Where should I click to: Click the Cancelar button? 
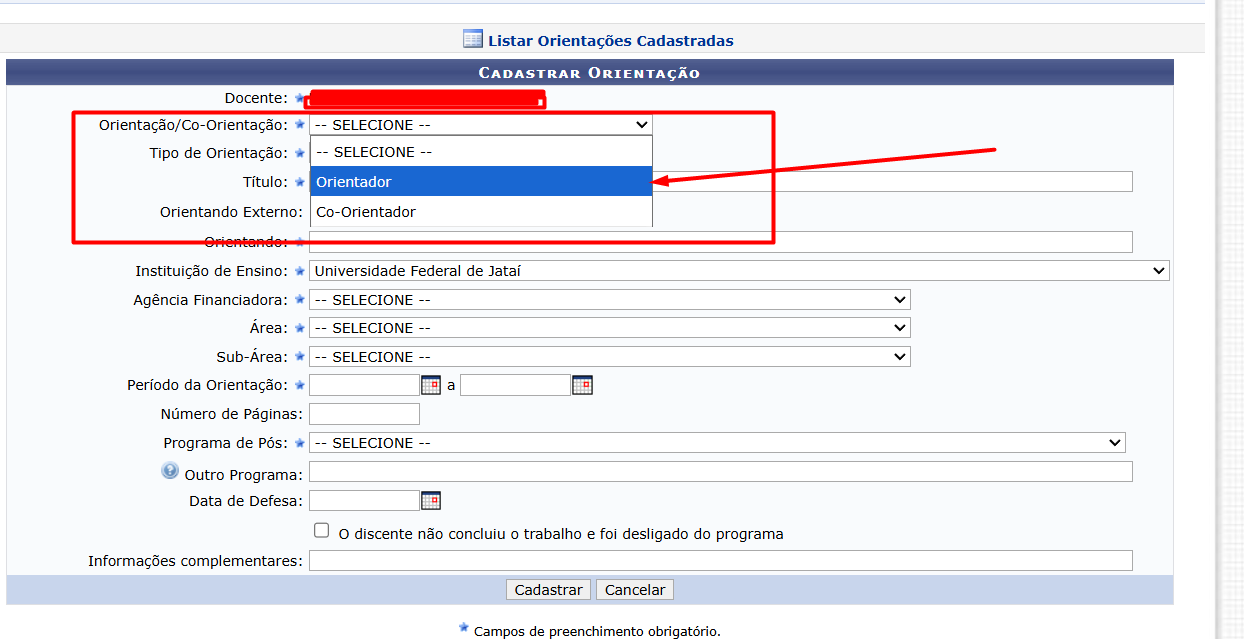tap(635, 590)
